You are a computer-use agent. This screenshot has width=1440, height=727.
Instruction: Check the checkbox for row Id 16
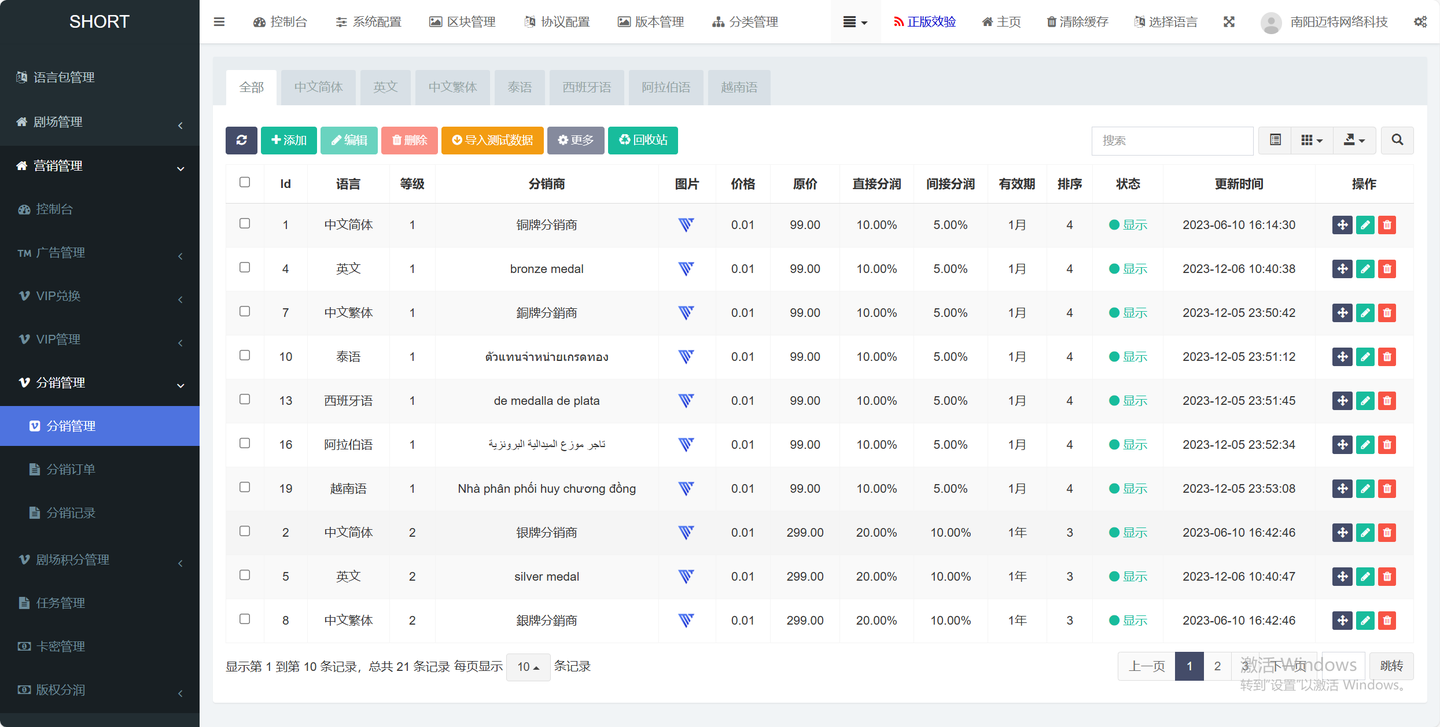point(245,444)
